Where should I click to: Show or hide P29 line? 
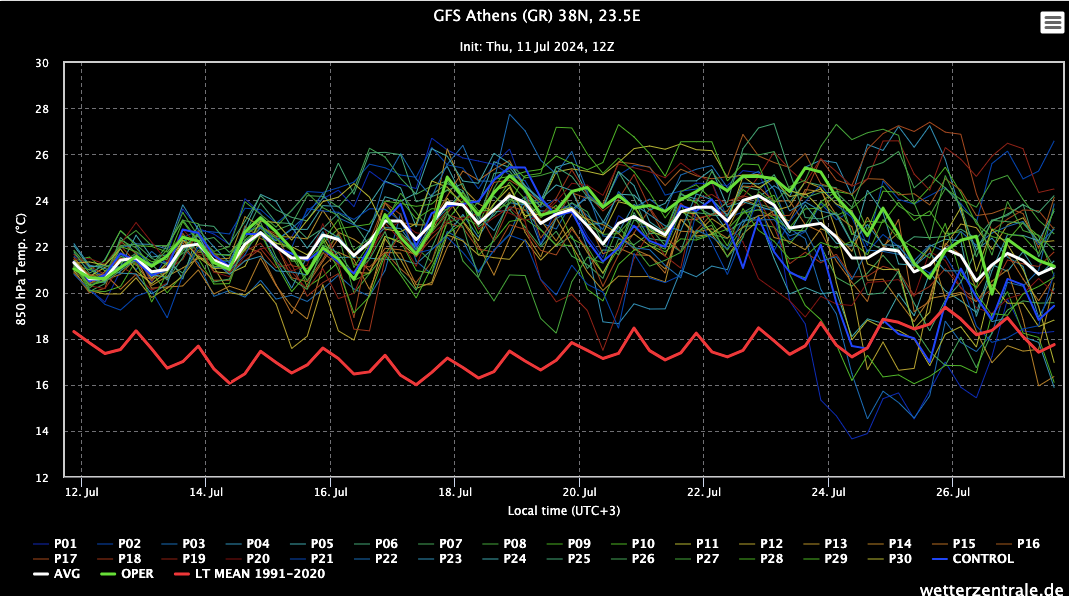(x=825, y=558)
